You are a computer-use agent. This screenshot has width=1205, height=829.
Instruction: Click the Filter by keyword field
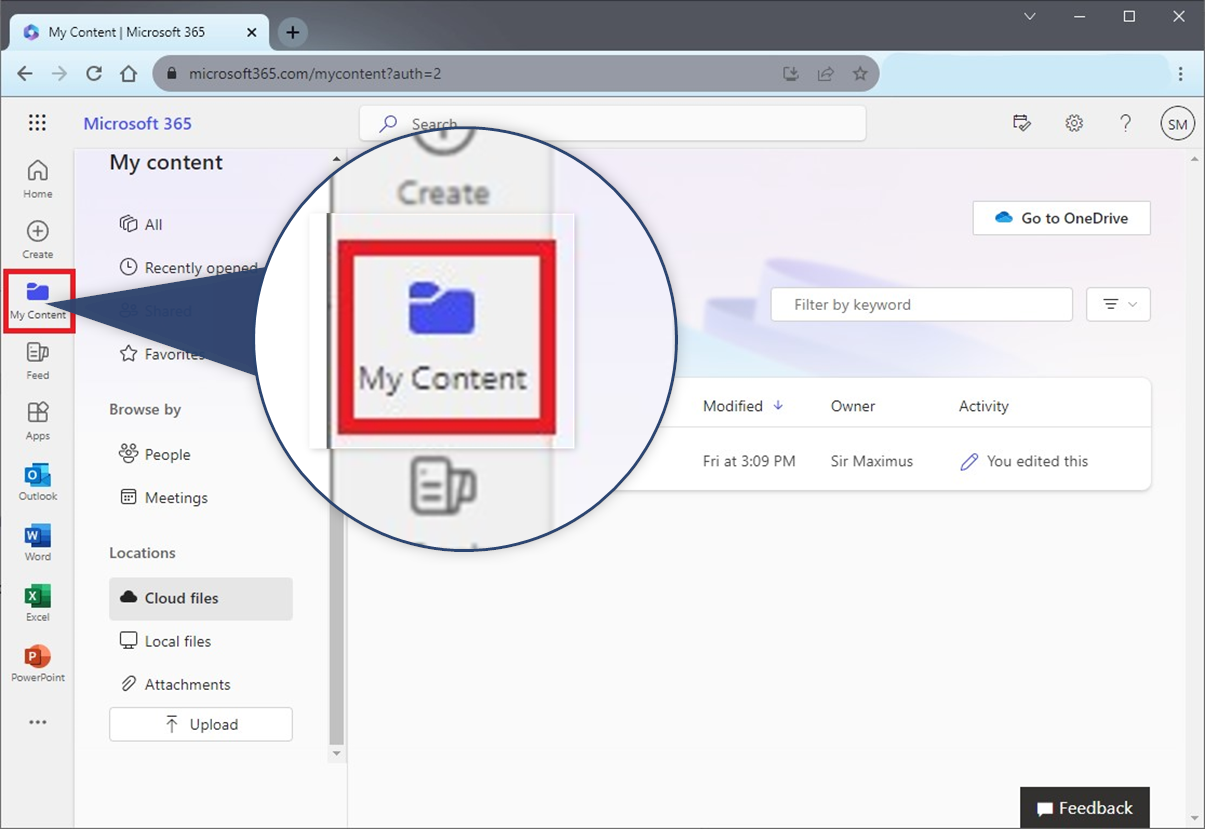920,305
